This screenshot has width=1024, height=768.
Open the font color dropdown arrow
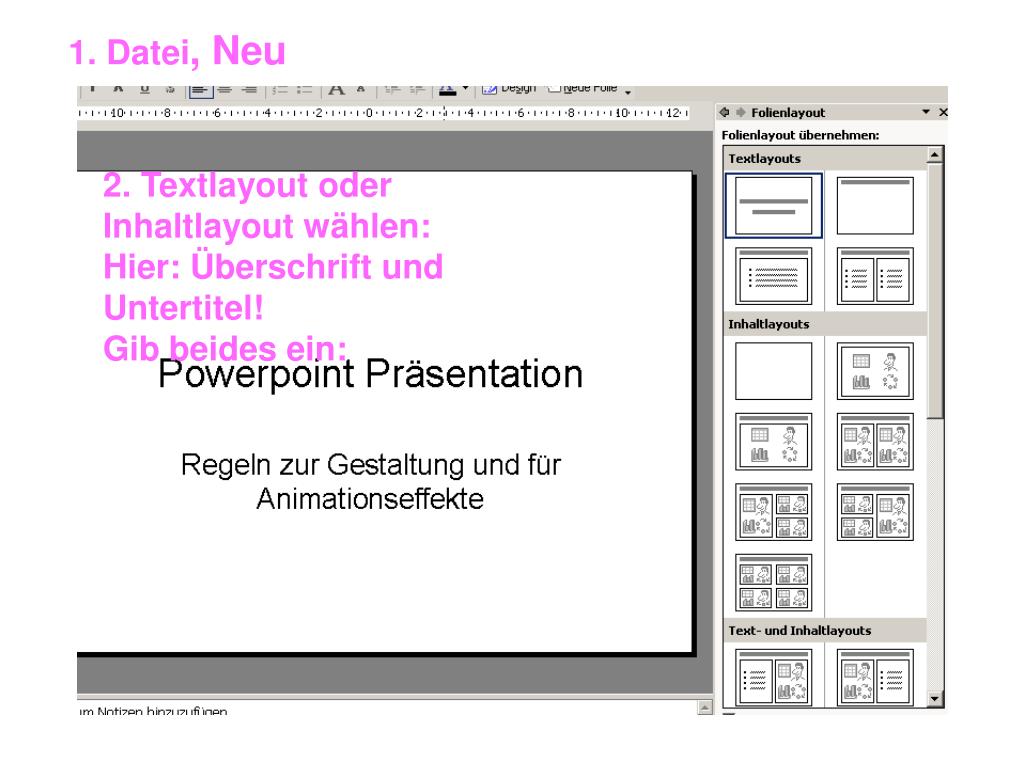click(x=465, y=89)
